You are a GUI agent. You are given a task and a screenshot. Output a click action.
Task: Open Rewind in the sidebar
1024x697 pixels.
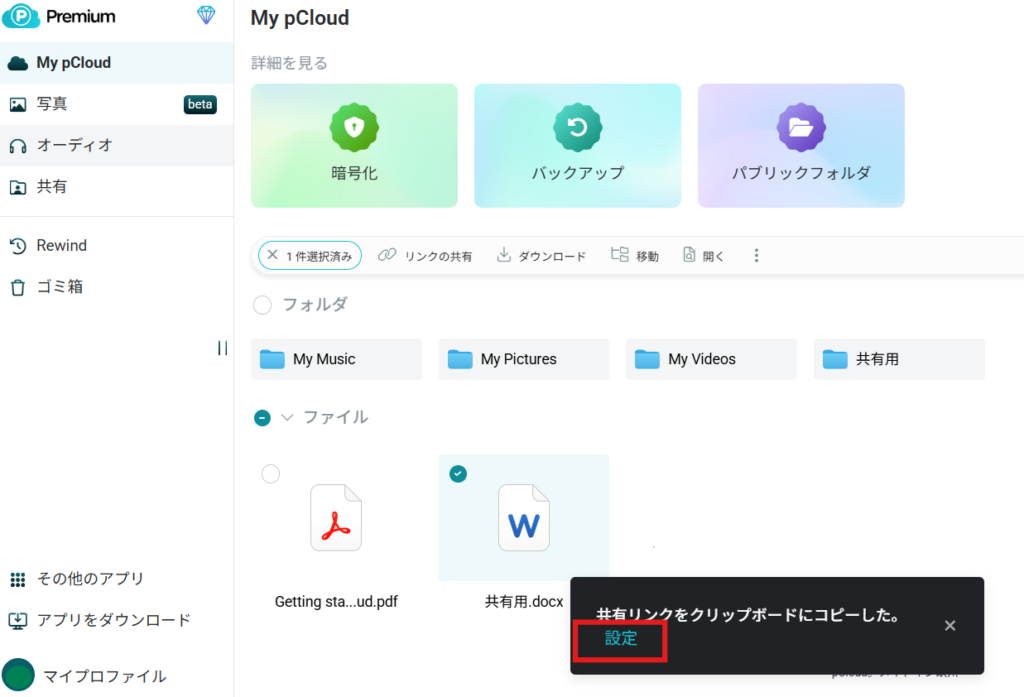pos(61,246)
